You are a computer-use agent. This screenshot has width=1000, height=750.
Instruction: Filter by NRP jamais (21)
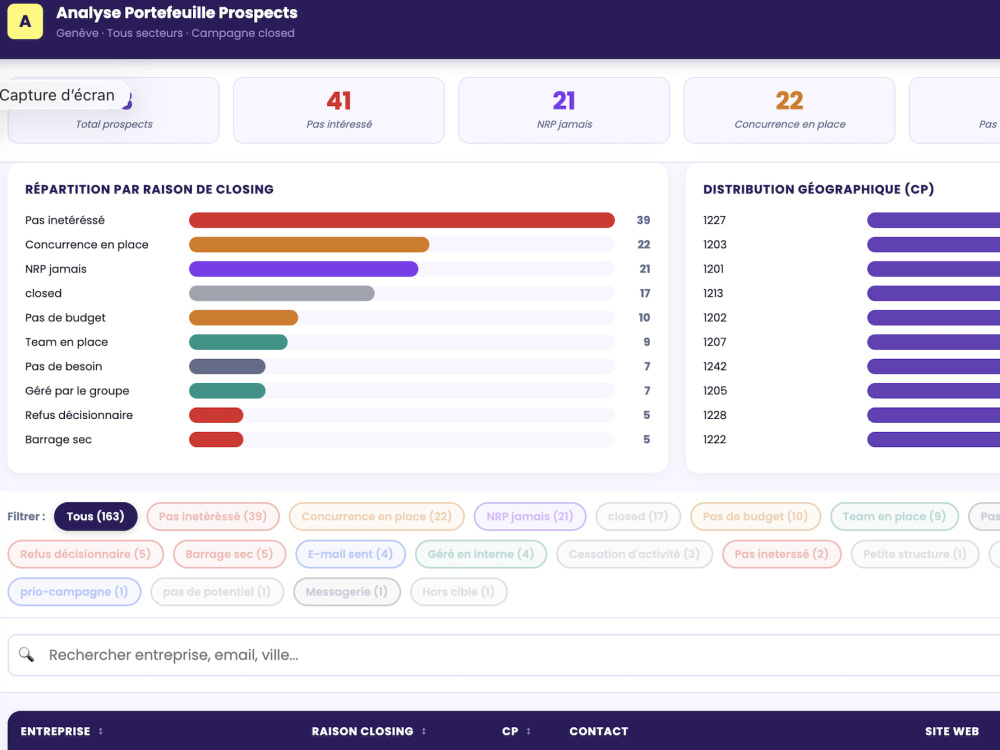click(530, 517)
